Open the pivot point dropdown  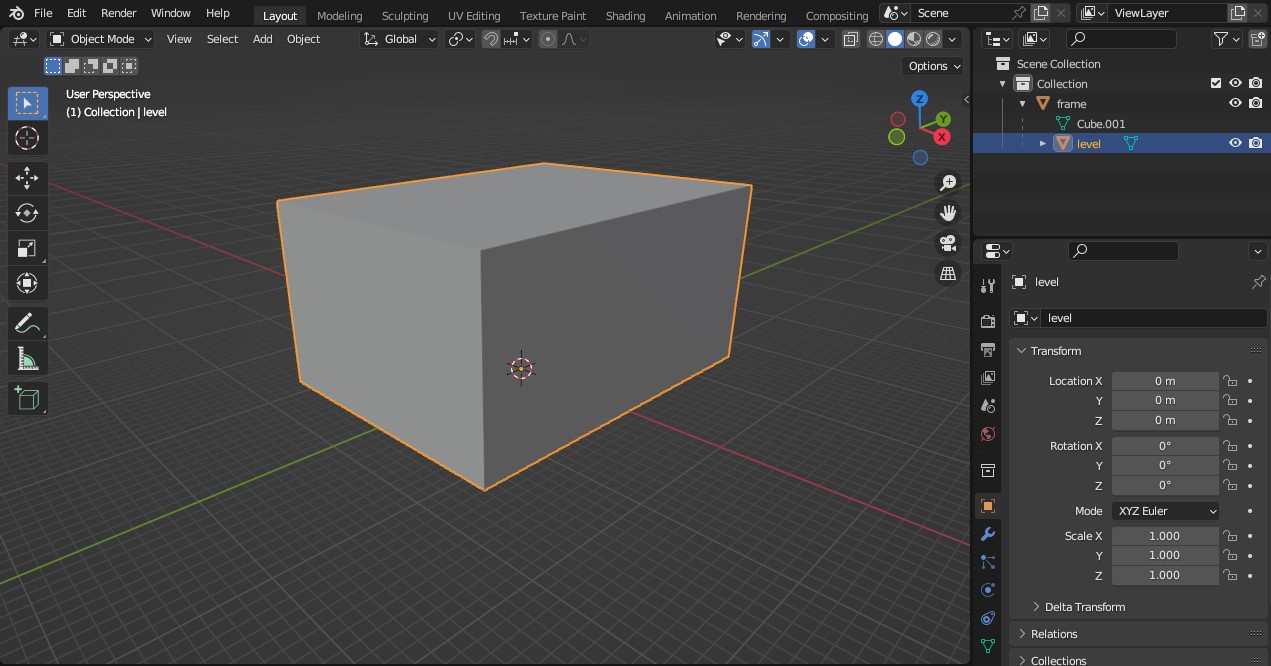pos(461,39)
